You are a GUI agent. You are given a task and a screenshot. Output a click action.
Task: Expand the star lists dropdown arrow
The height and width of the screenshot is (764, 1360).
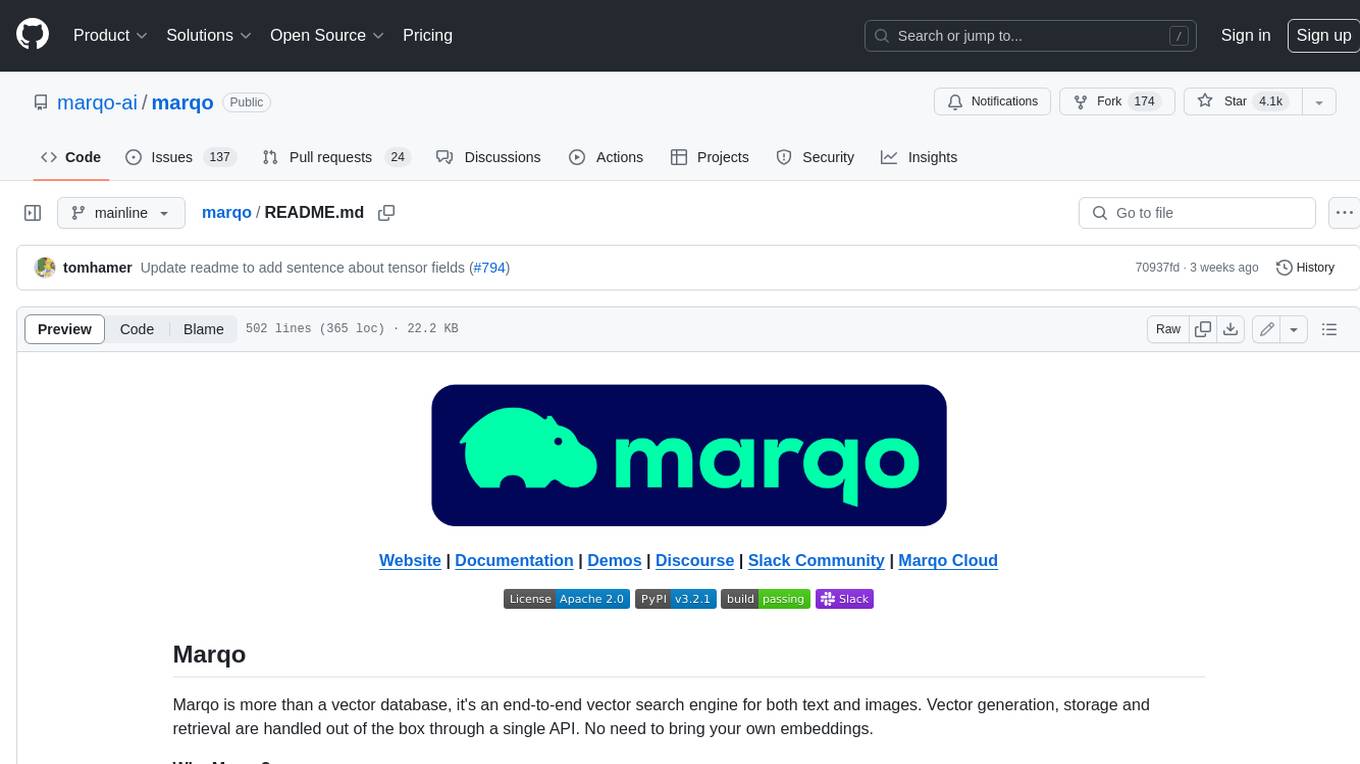click(x=1318, y=102)
